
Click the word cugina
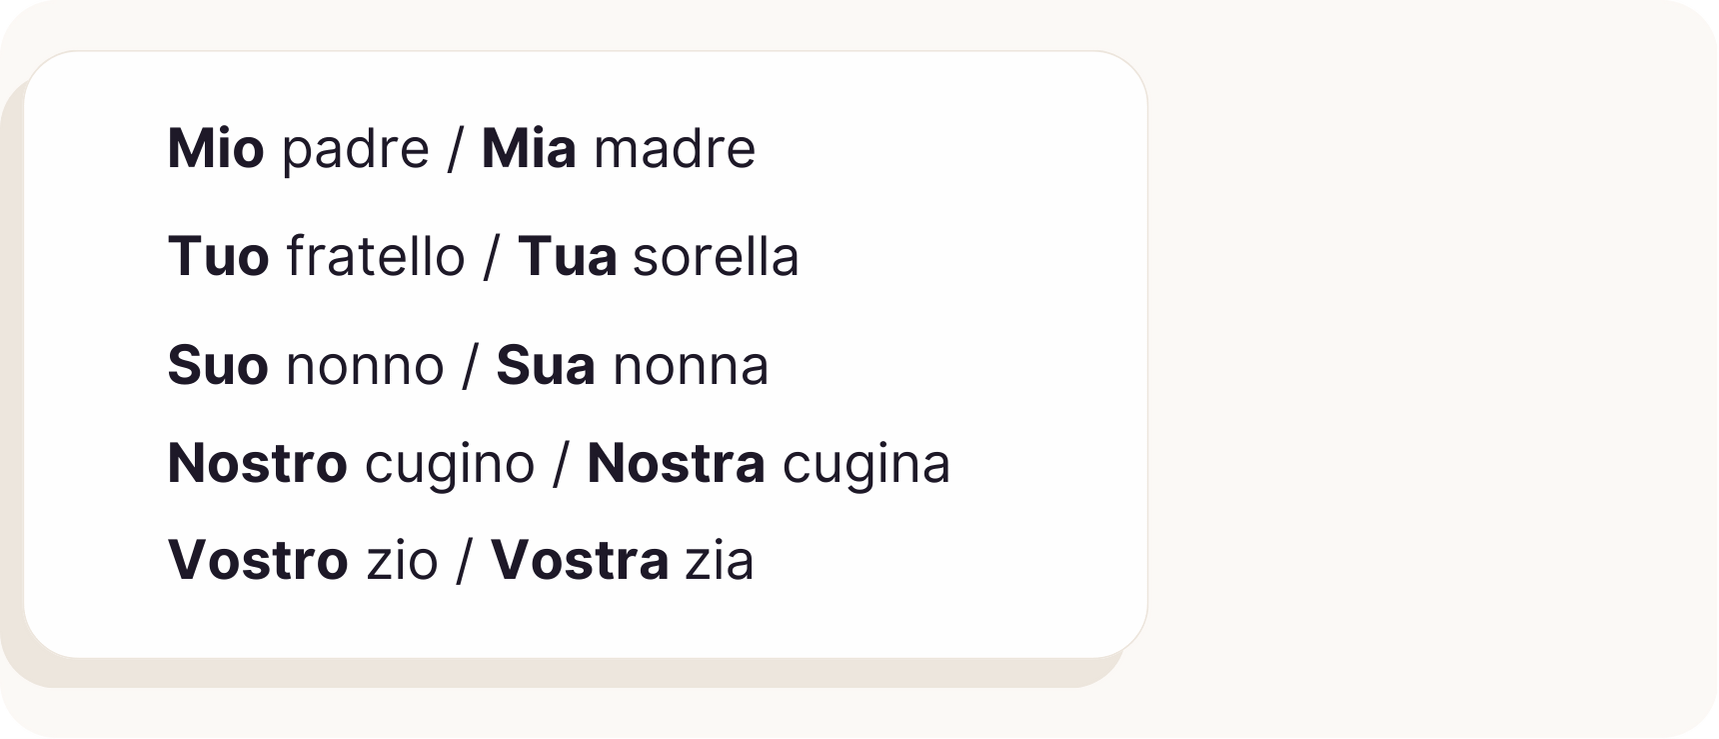click(865, 464)
